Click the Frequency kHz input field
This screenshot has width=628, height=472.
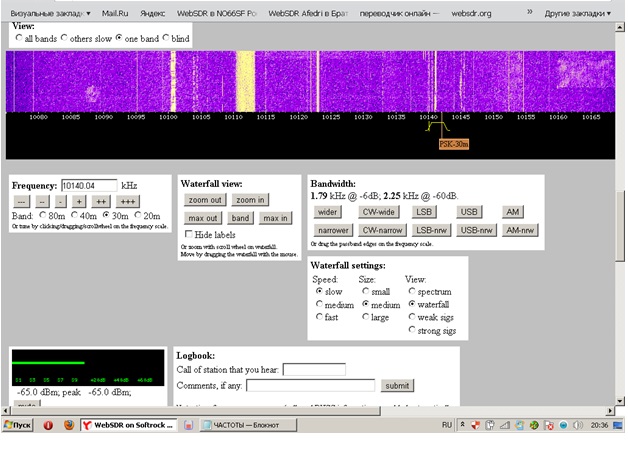[88, 185]
